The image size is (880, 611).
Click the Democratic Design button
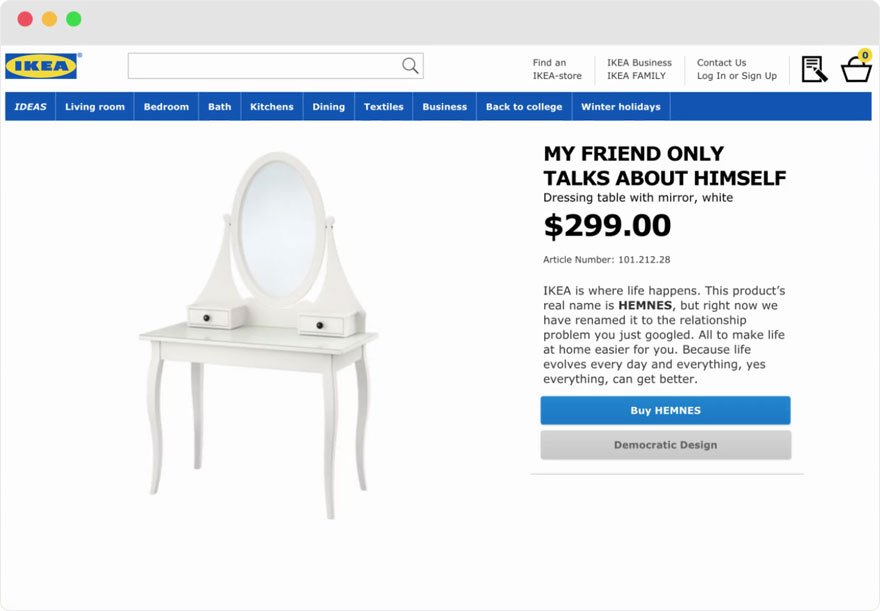pos(665,445)
